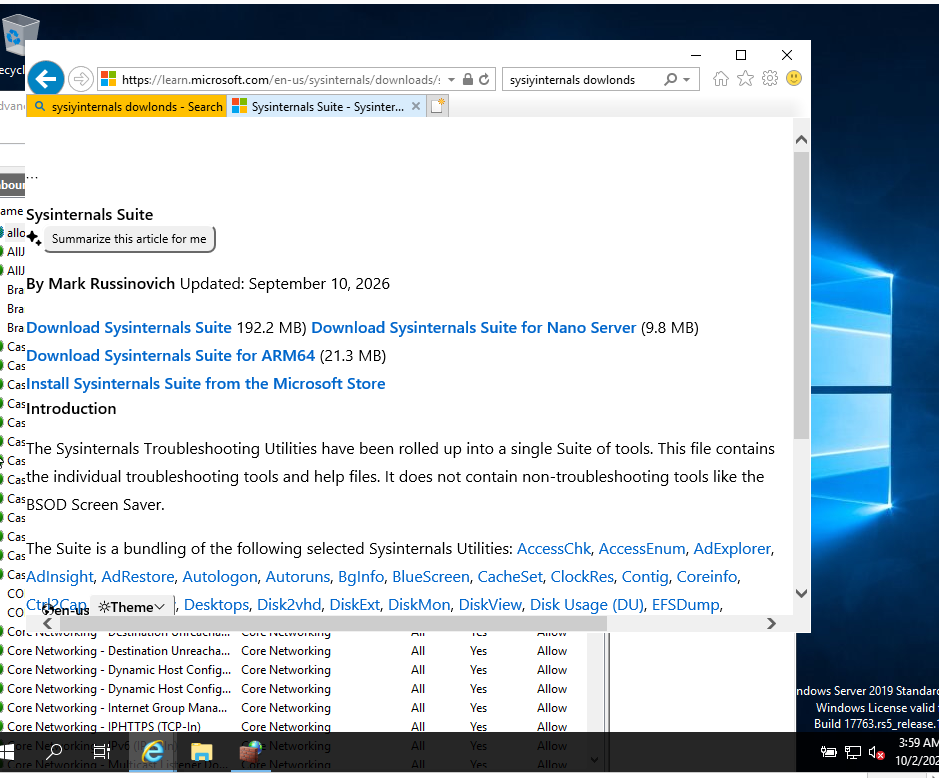Click the smiley feedback icon

click(x=794, y=78)
